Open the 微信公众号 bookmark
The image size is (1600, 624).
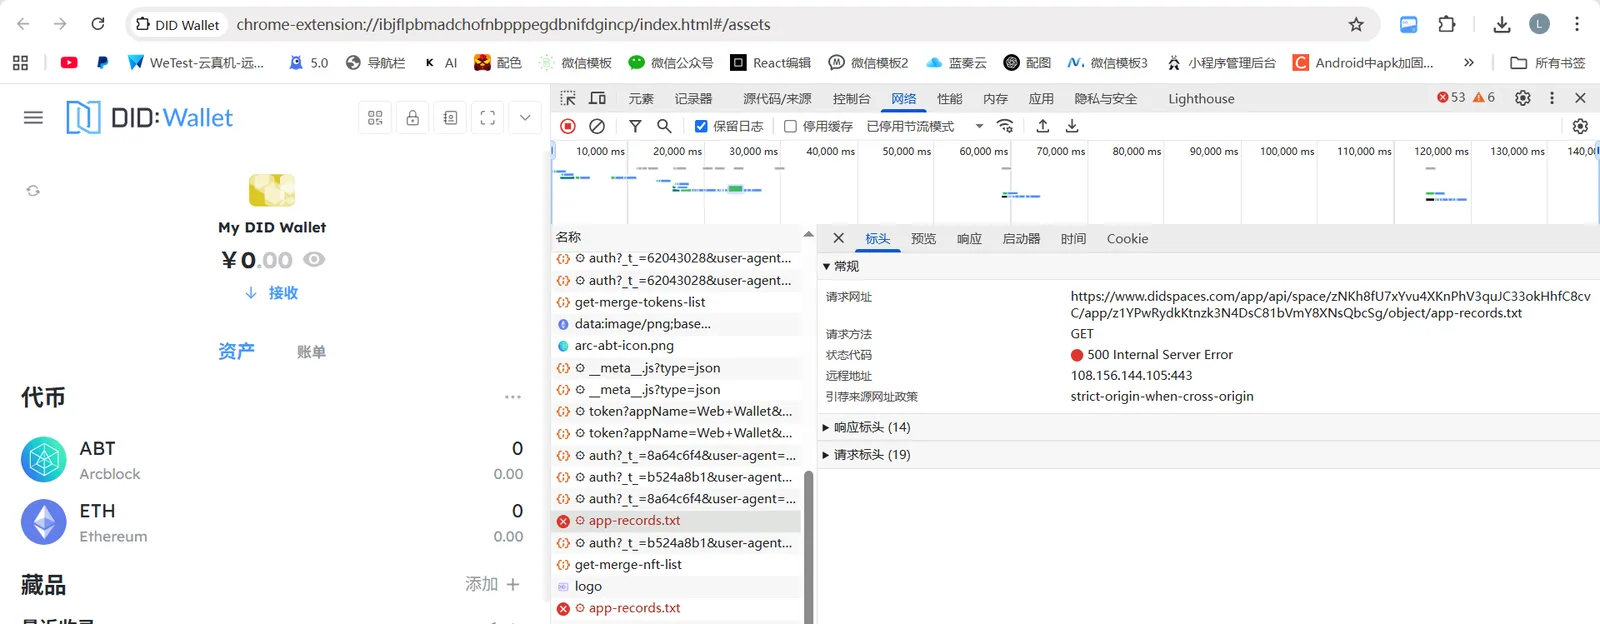click(671, 62)
